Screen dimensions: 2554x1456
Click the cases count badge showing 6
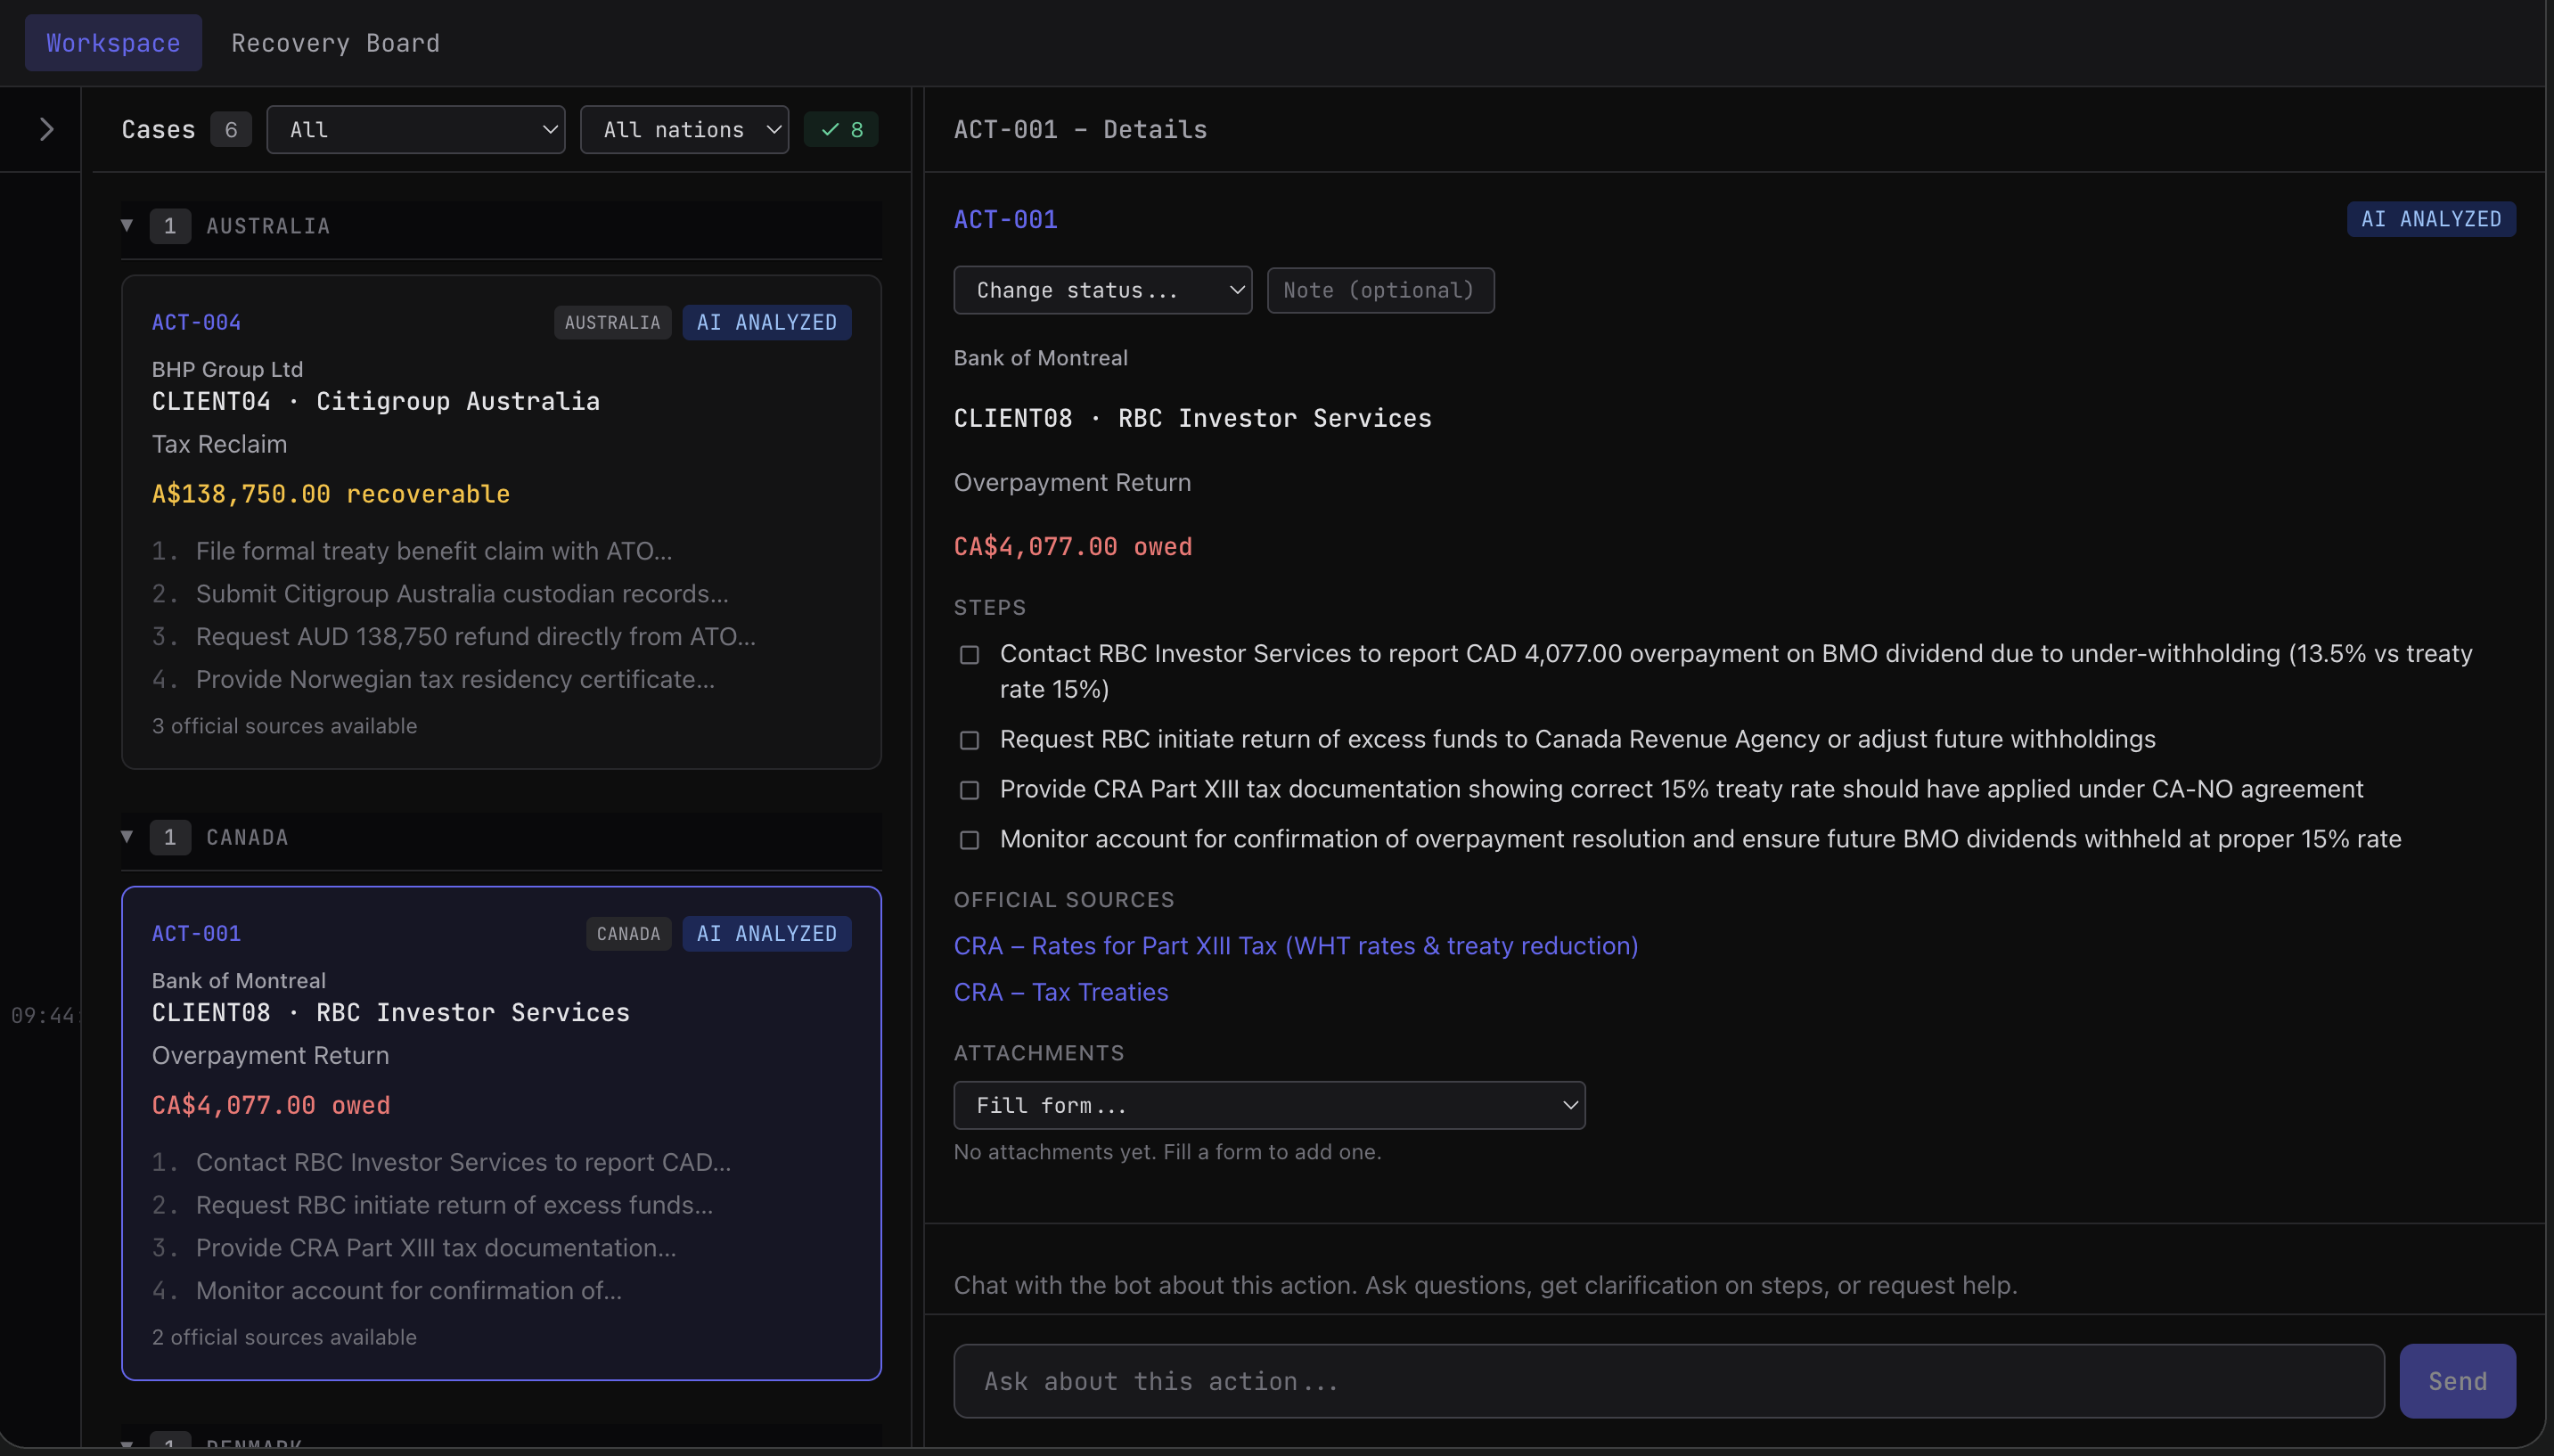[x=231, y=129]
